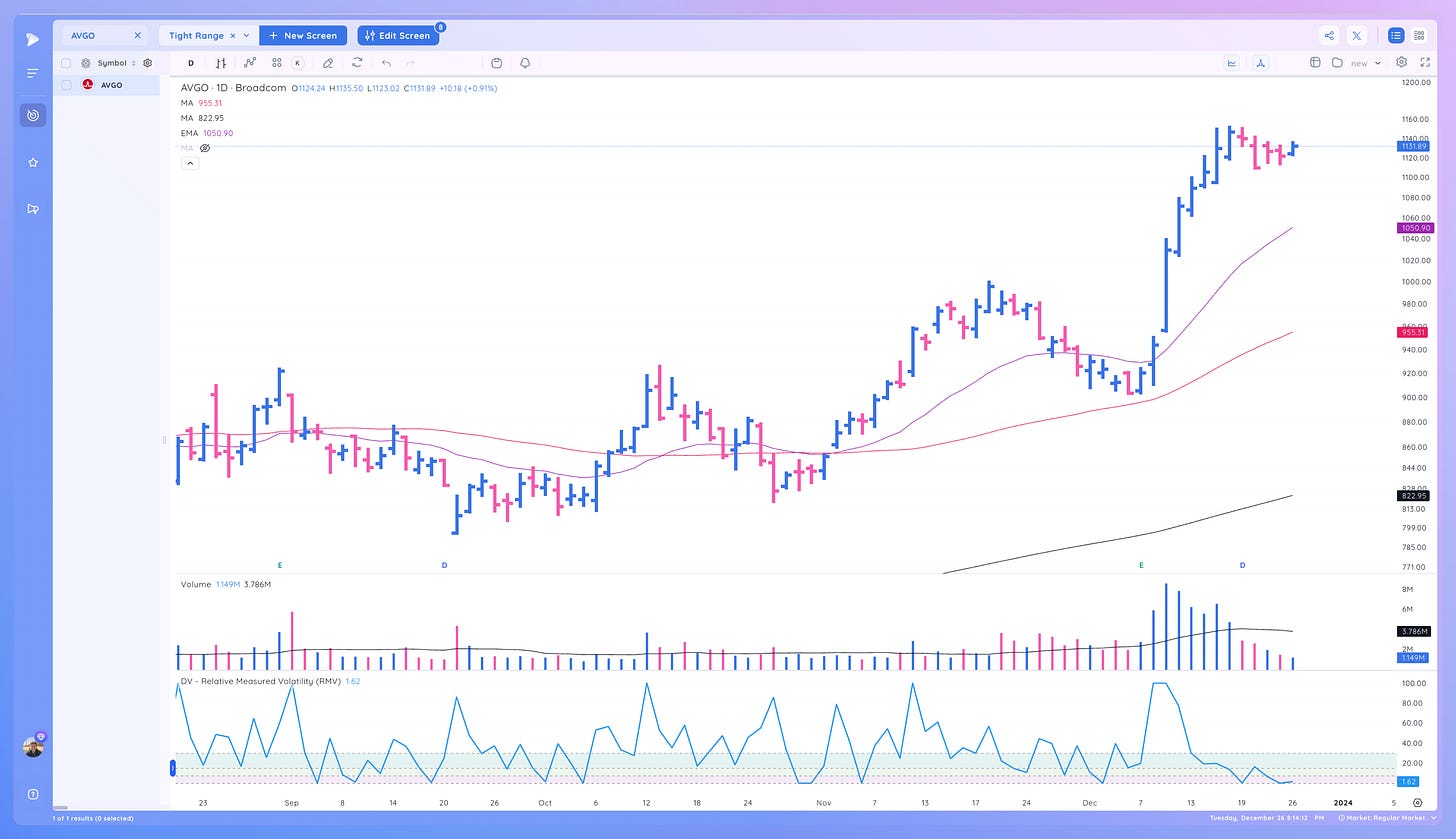Click the 955.31 MA price tag
This screenshot has width=1456, height=839.
pos(1413,331)
